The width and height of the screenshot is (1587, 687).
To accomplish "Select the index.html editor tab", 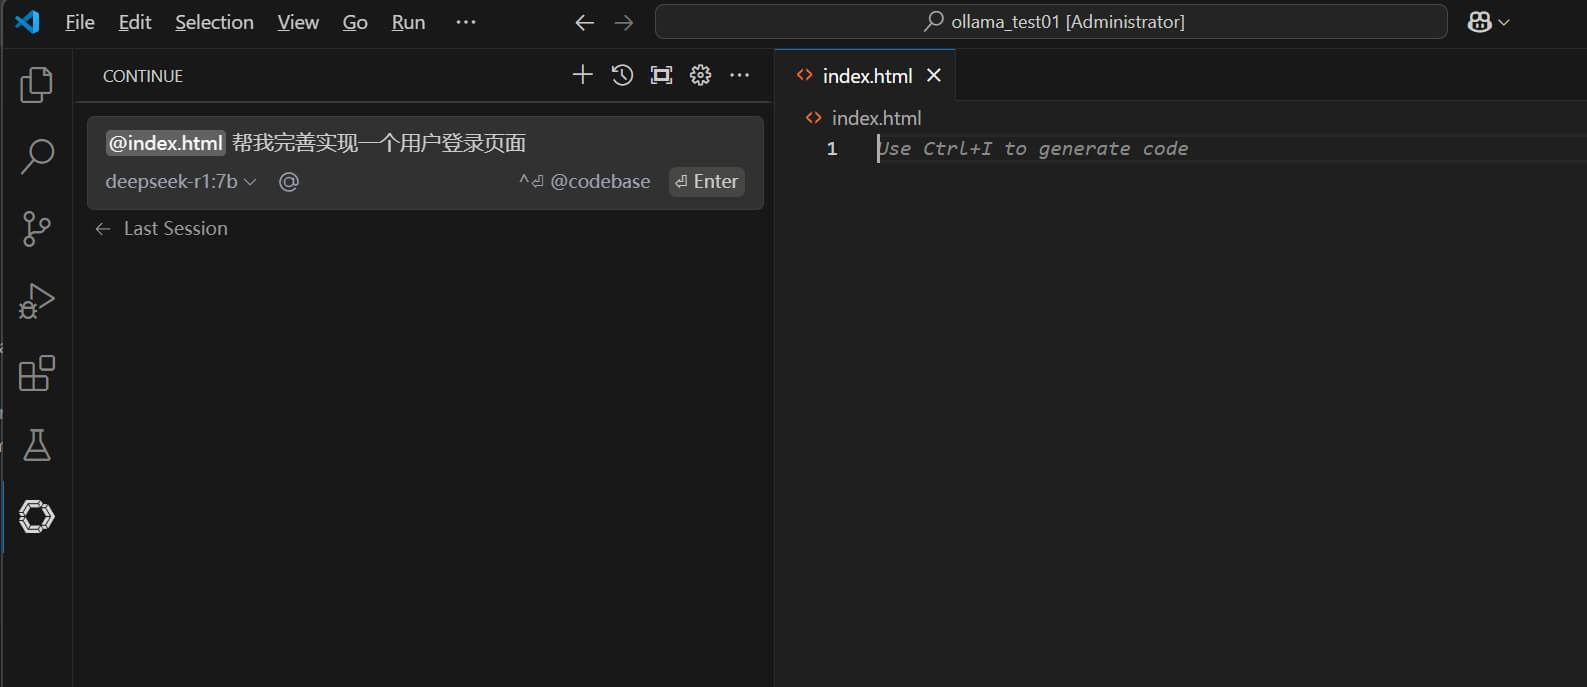I will [866, 76].
